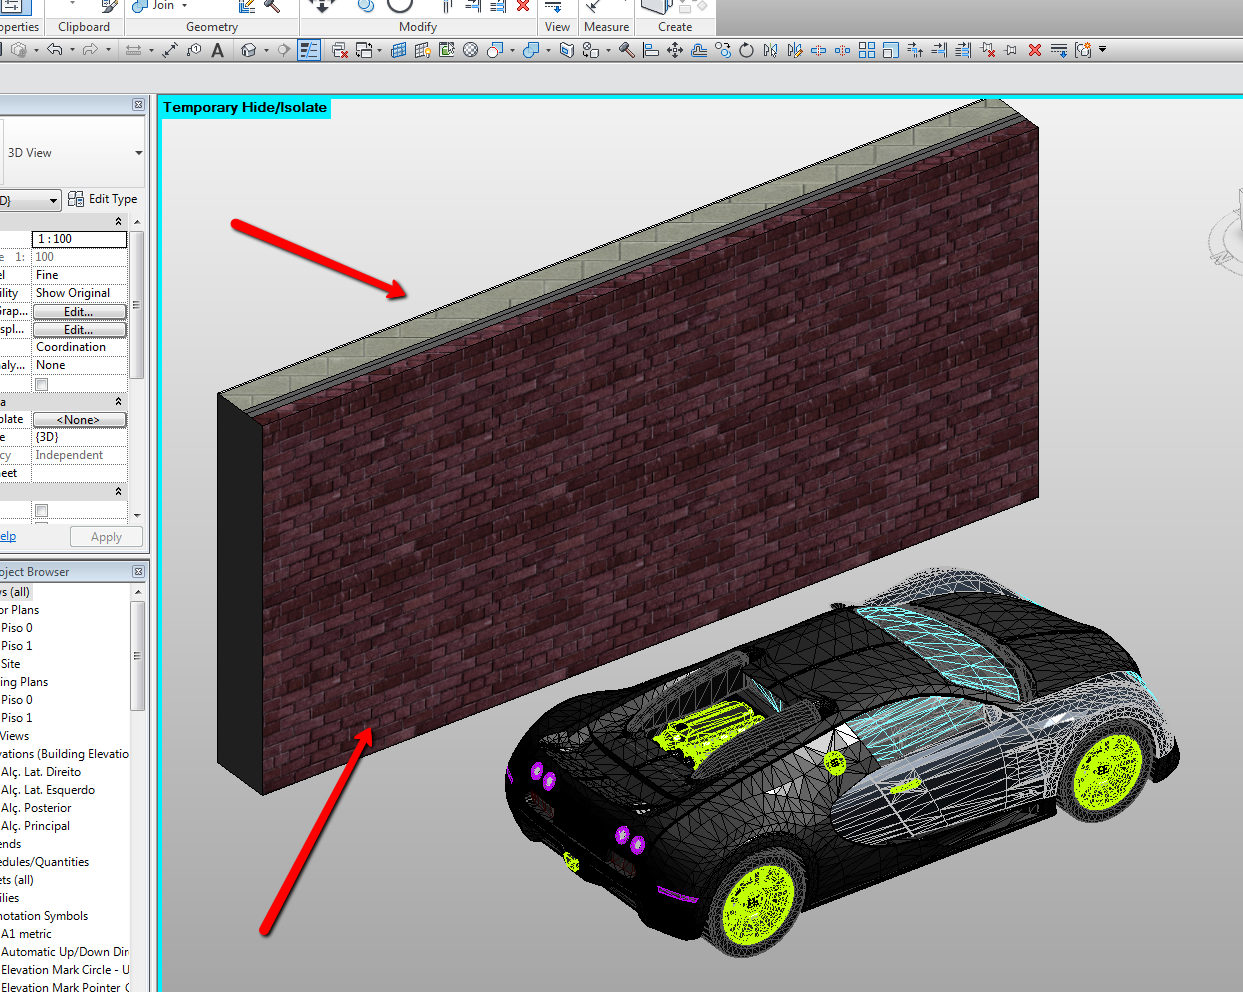
Task: Click the Default 3D View house icon
Action: point(249,50)
